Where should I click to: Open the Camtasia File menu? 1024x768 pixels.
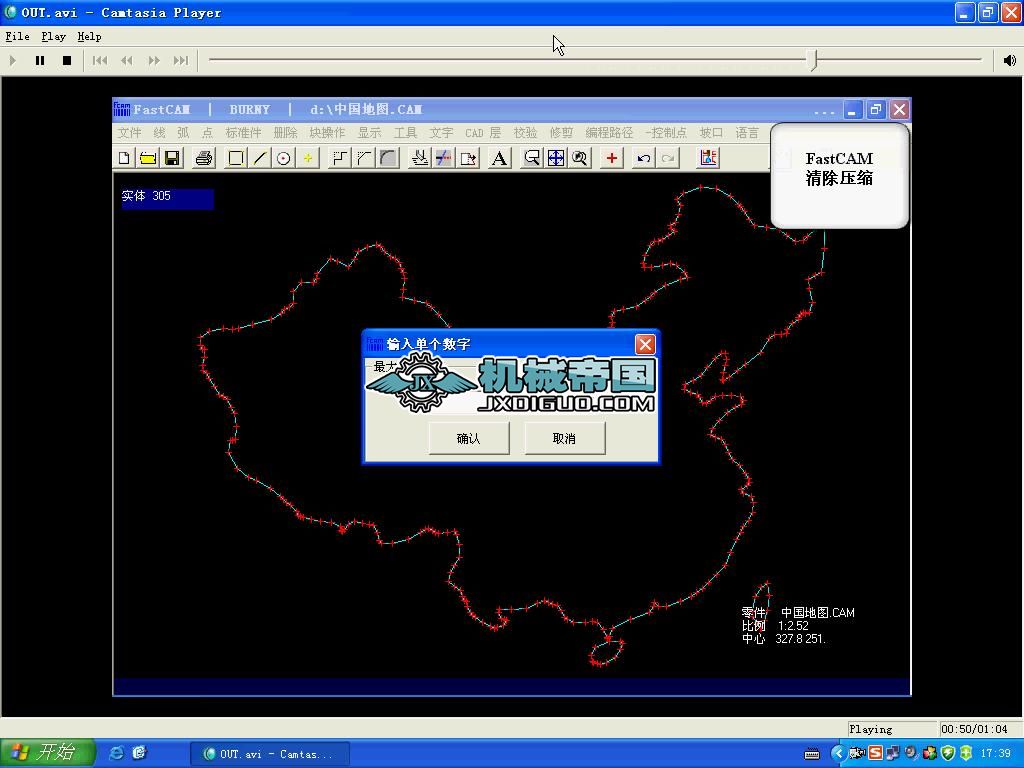point(17,37)
